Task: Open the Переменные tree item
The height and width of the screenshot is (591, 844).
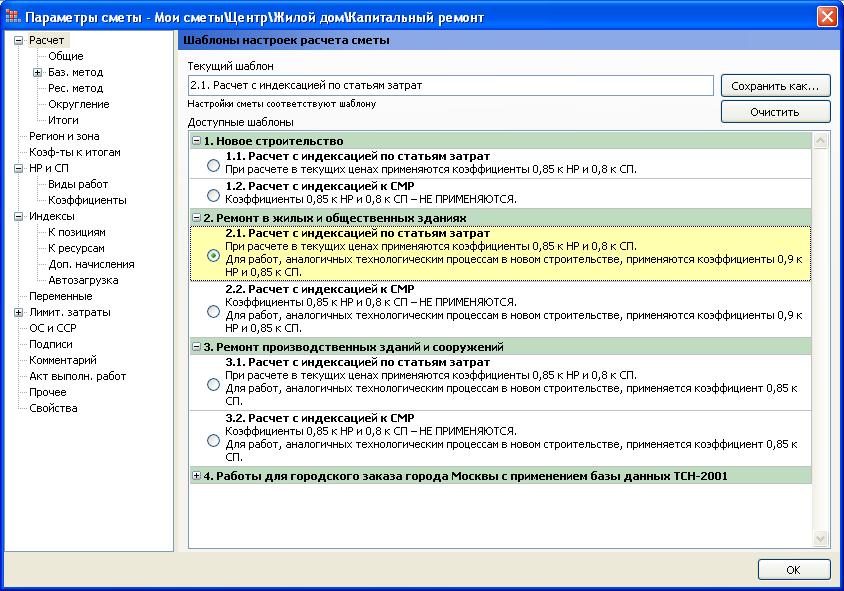Action: [x=60, y=296]
